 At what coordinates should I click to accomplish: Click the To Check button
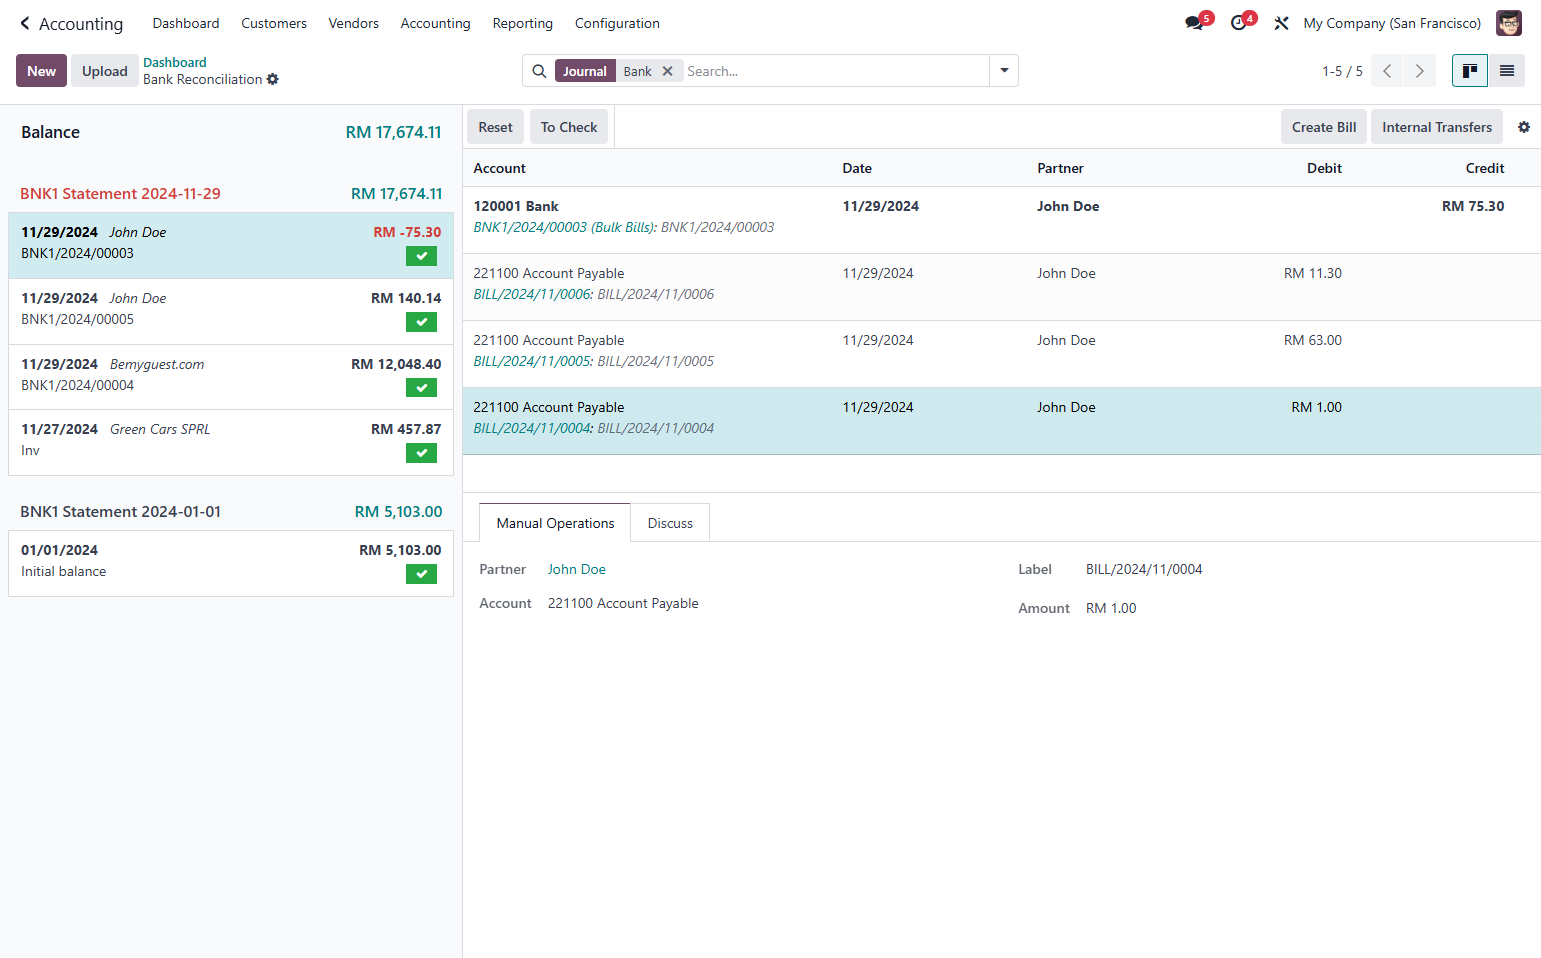(x=569, y=127)
